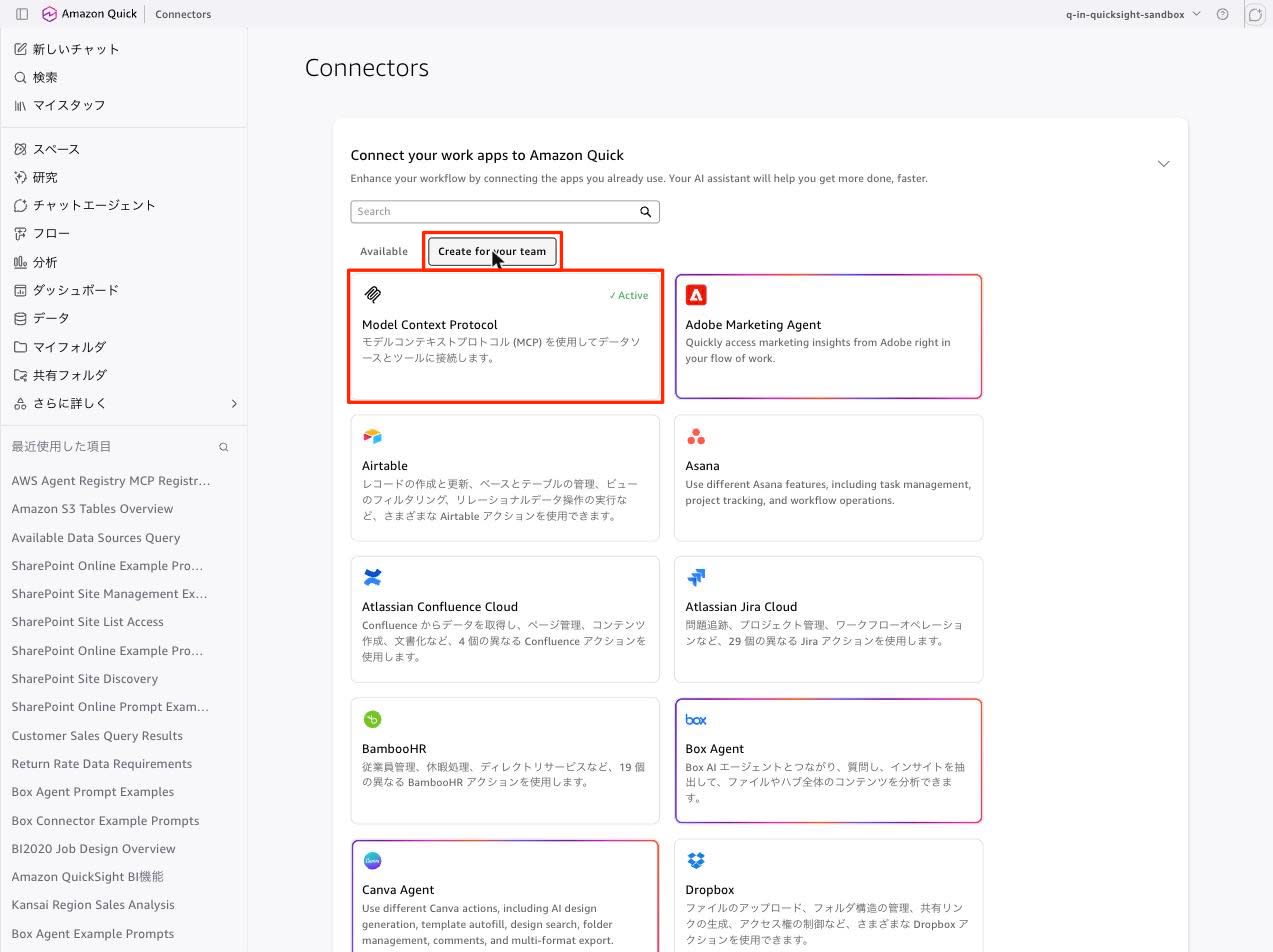Search recent items magnifier icon

tap(224, 447)
